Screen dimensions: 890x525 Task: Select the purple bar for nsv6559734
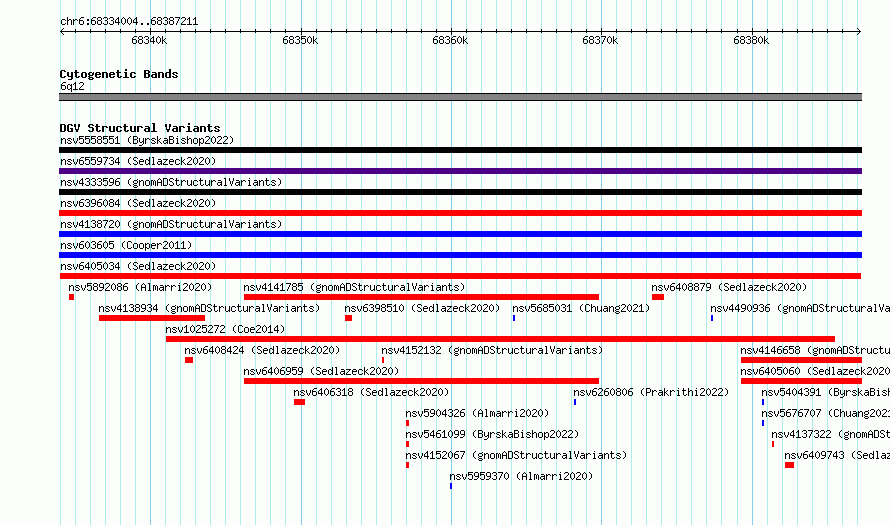(x=460, y=171)
